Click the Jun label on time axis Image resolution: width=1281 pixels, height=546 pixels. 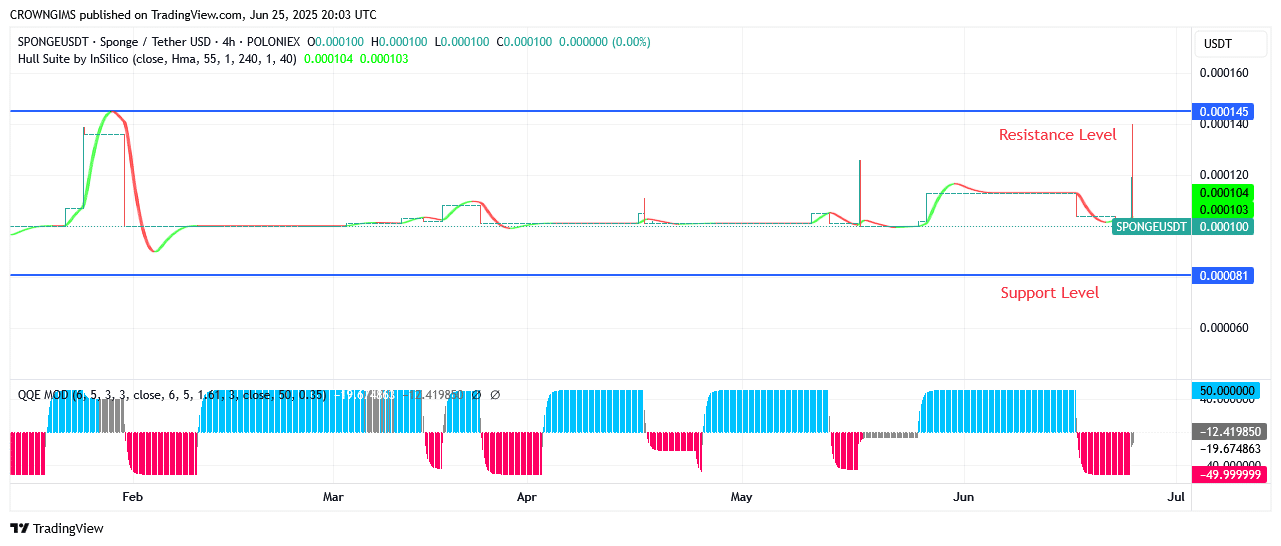click(964, 497)
